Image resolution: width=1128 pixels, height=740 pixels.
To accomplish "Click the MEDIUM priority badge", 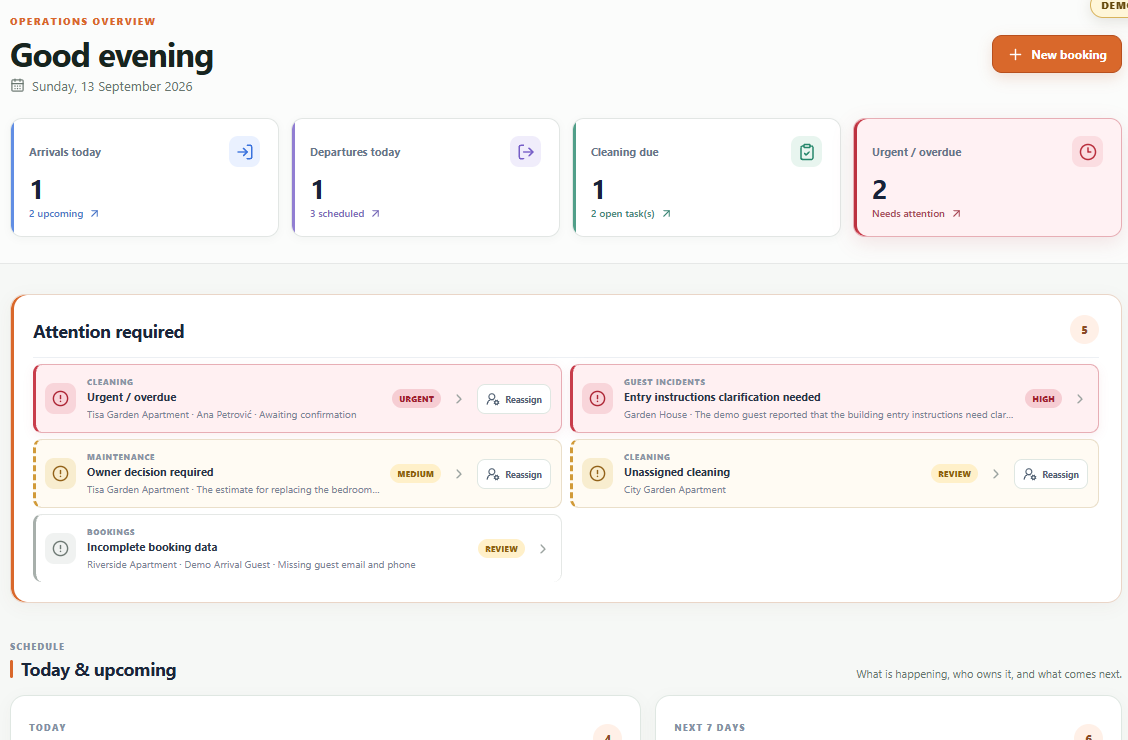I will pyautogui.click(x=415, y=474).
